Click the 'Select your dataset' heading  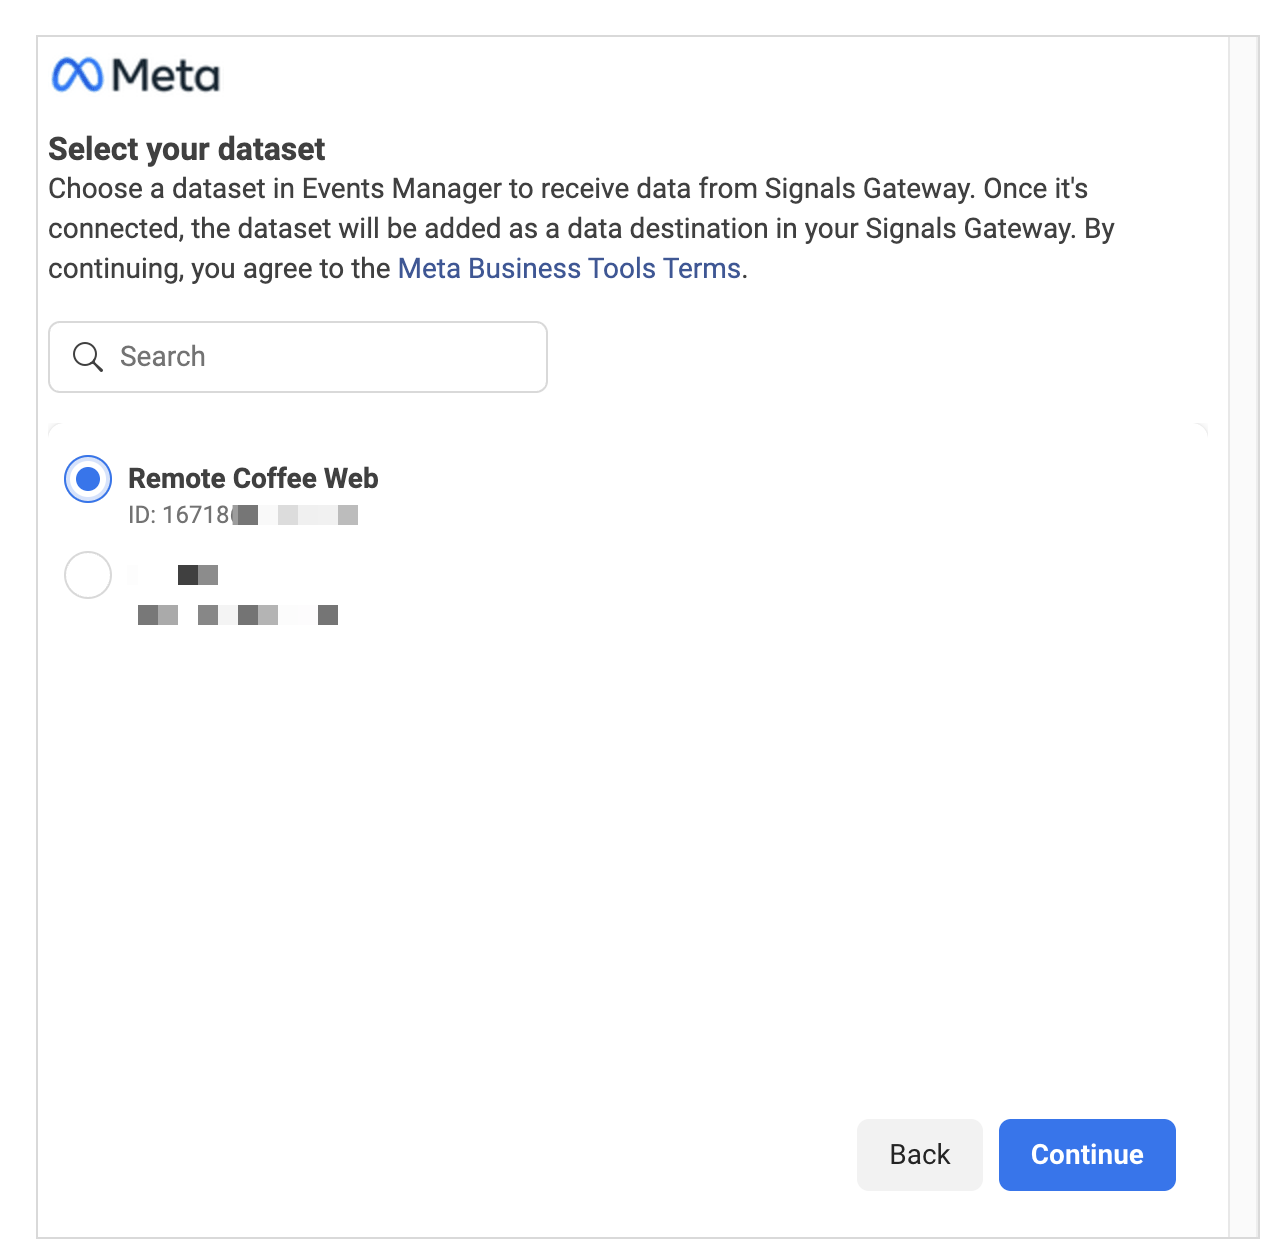click(x=187, y=149)
